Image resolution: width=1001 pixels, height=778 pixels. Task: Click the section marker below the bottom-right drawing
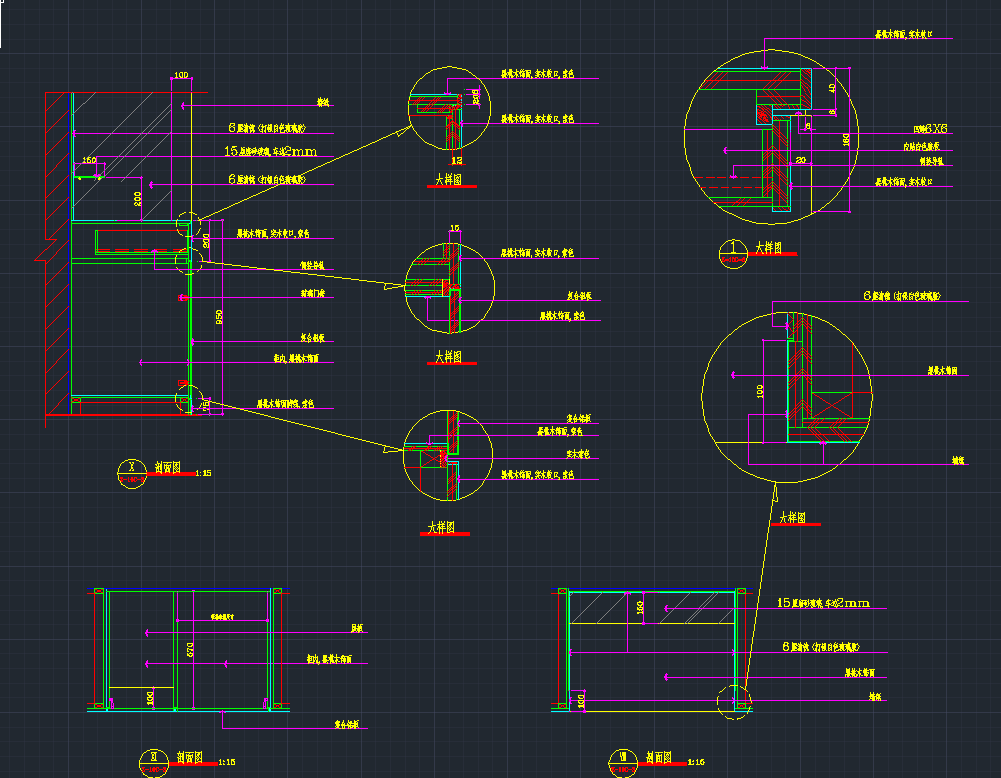(x=621, y=762)
